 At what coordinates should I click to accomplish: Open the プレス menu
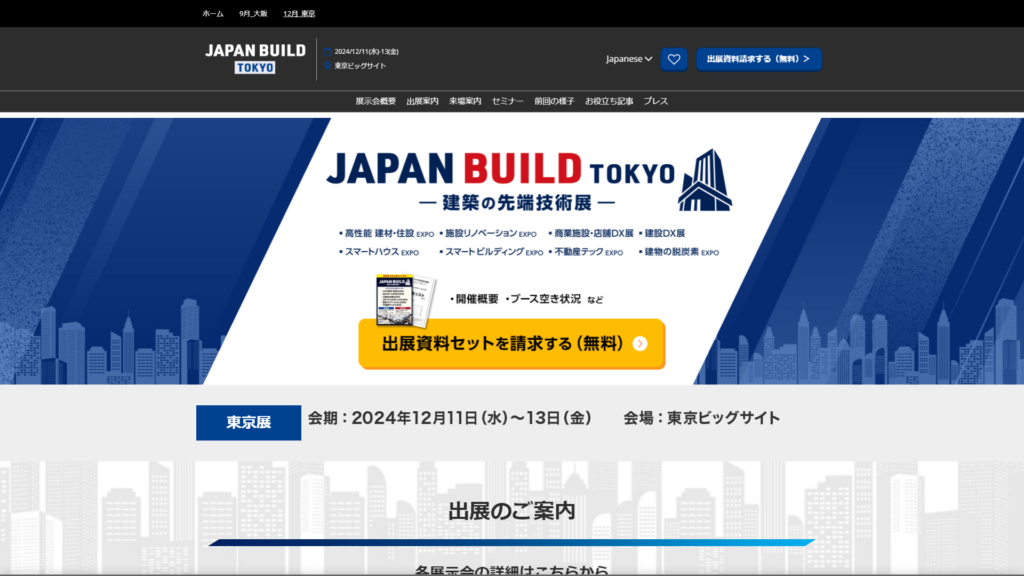click(x=656, y=101)
